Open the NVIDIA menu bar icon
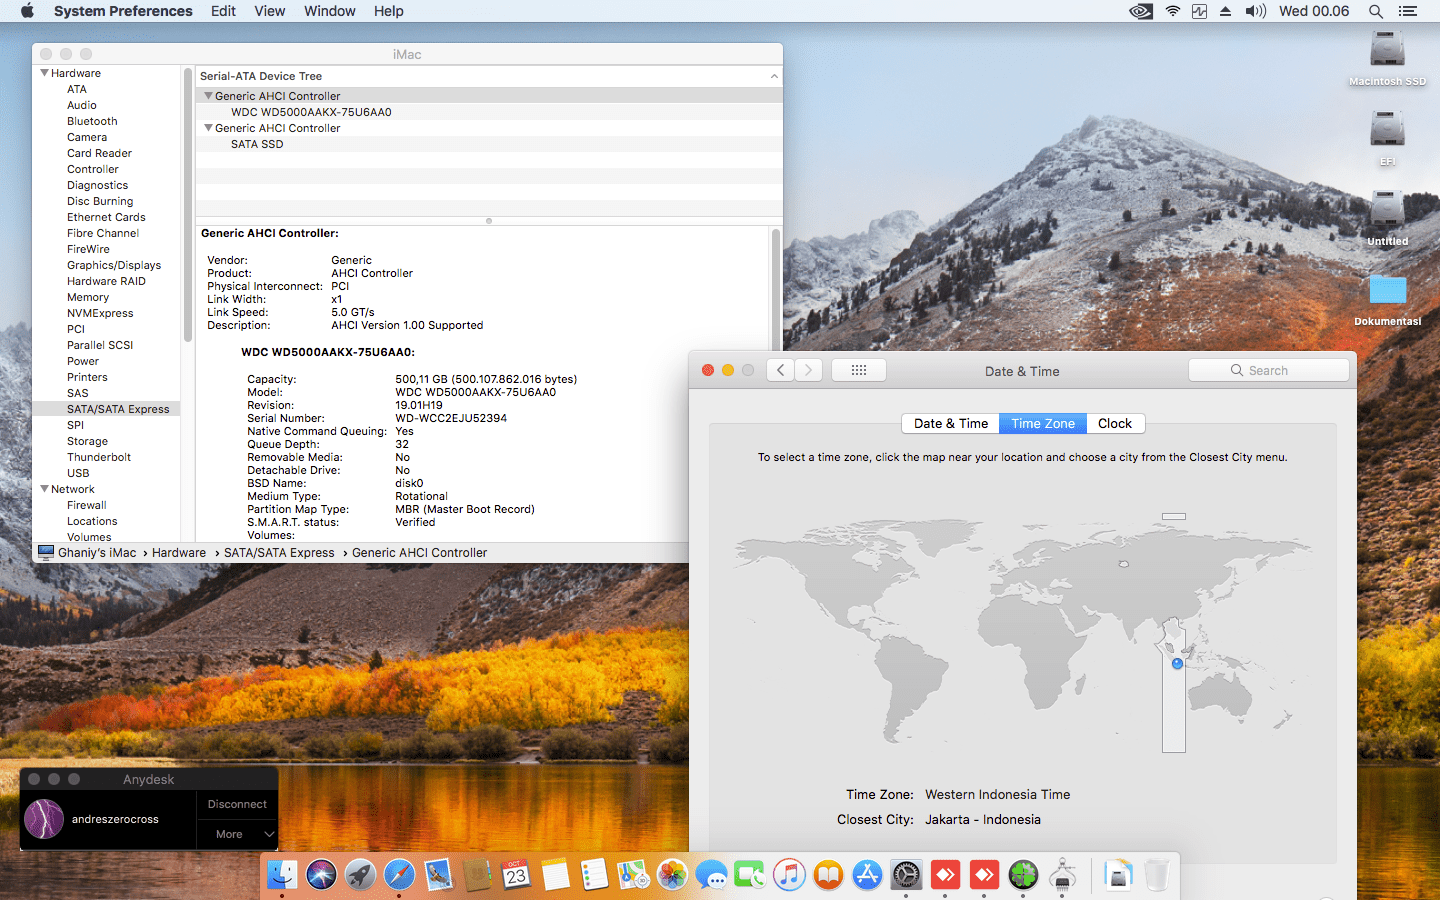 (1140, 11)
